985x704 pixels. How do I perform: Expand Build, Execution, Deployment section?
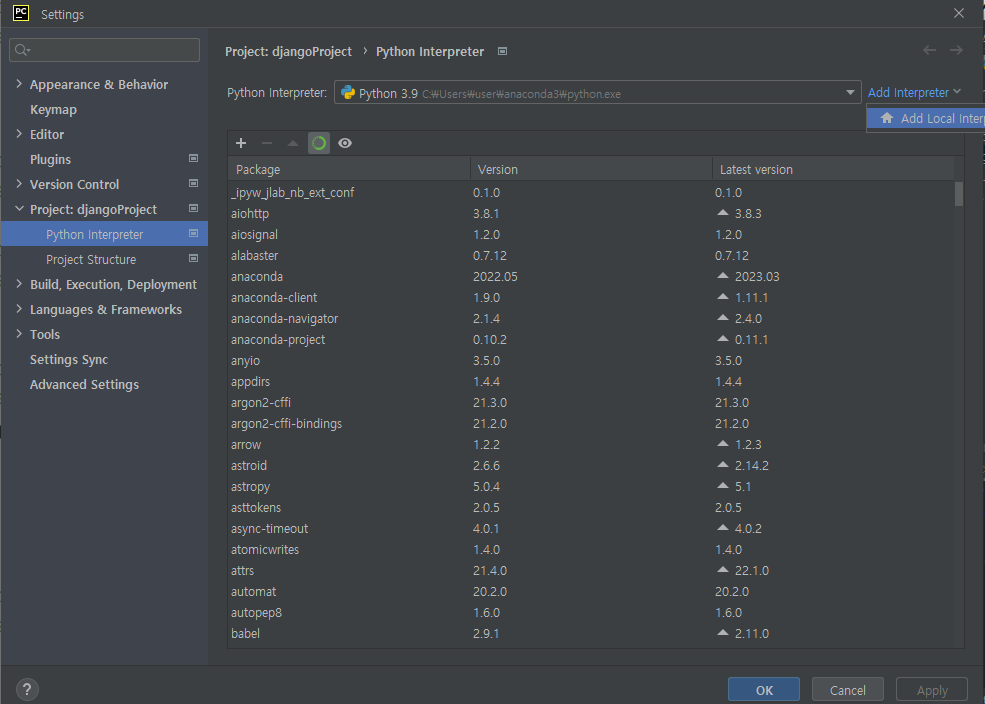(x=19, y=284)
